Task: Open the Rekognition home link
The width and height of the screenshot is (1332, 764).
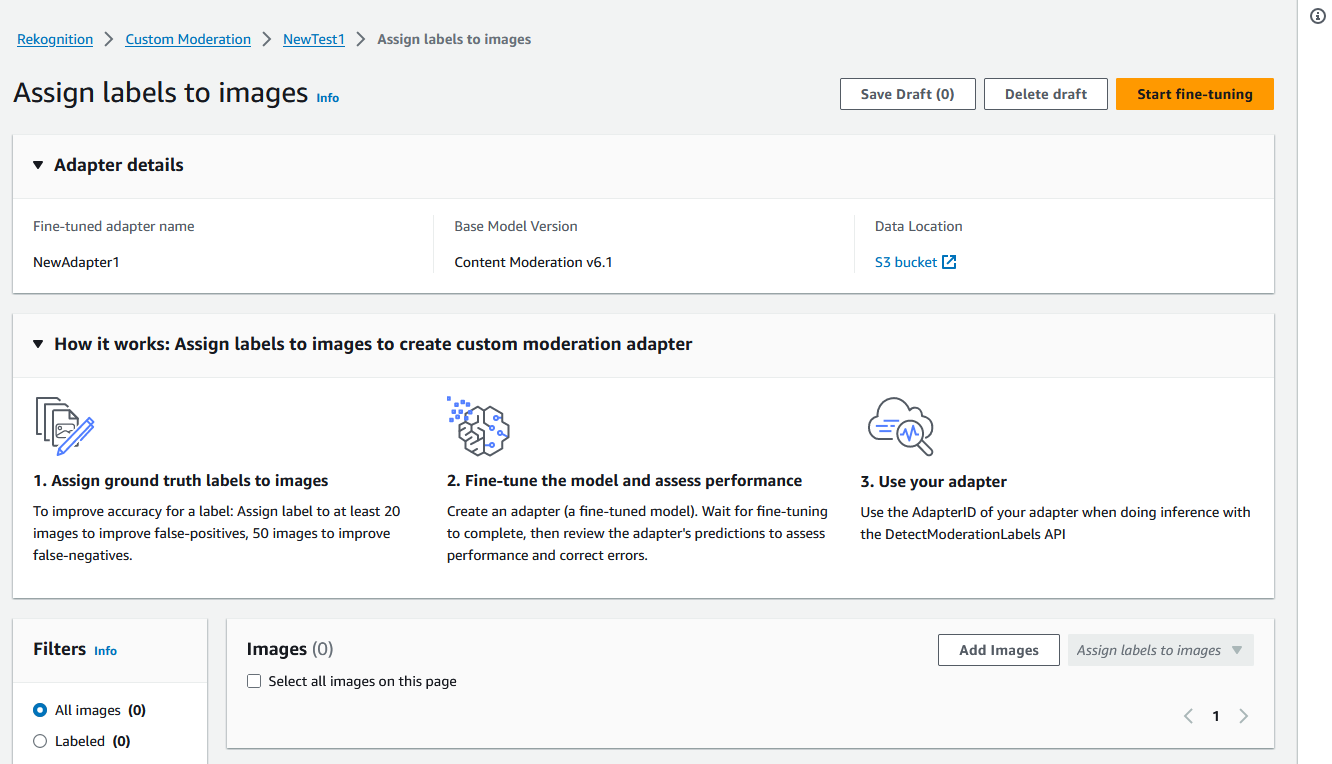Action: (x=54, y=39)
